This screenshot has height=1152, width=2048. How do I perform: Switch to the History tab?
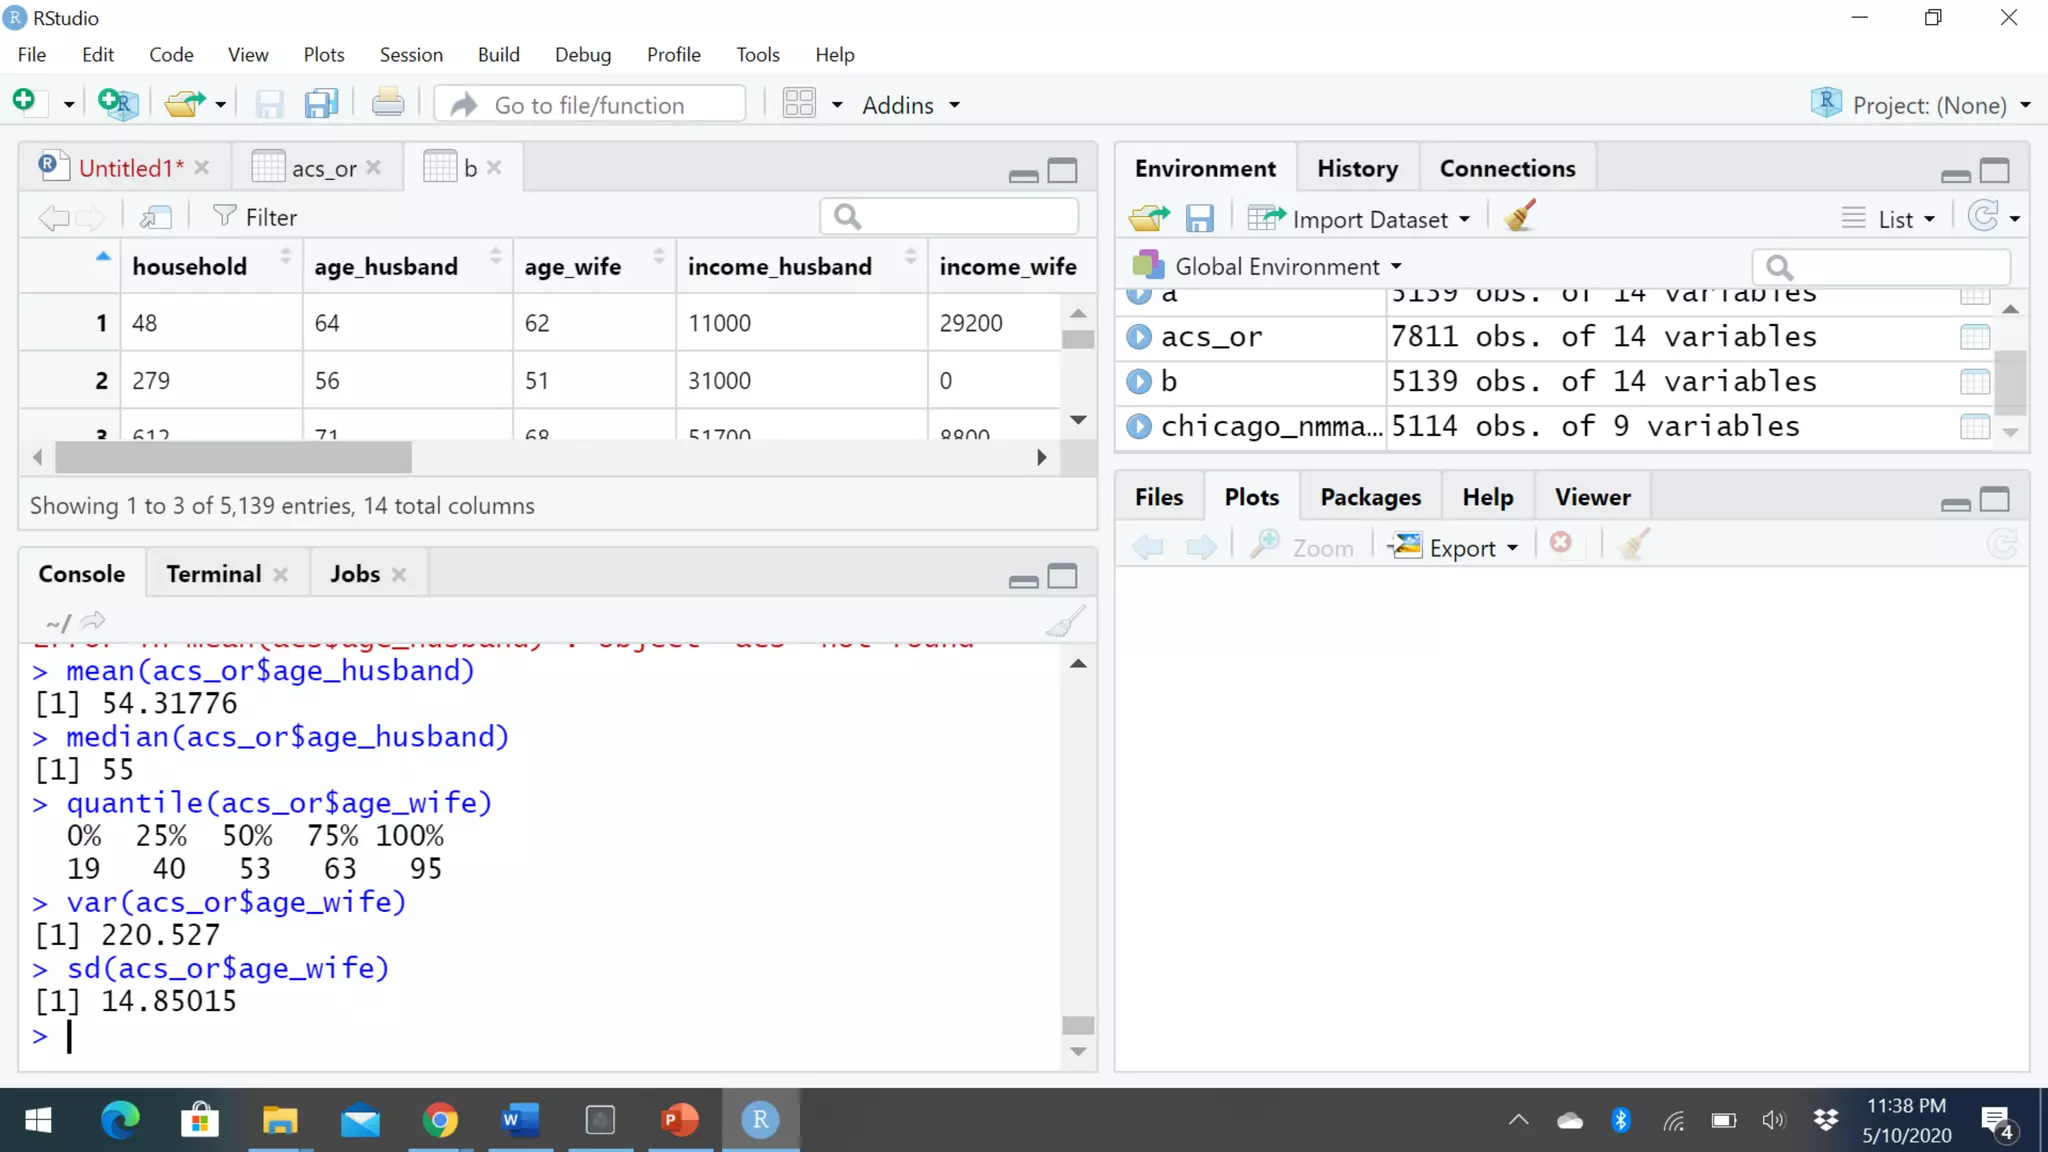click(1357, 169)
